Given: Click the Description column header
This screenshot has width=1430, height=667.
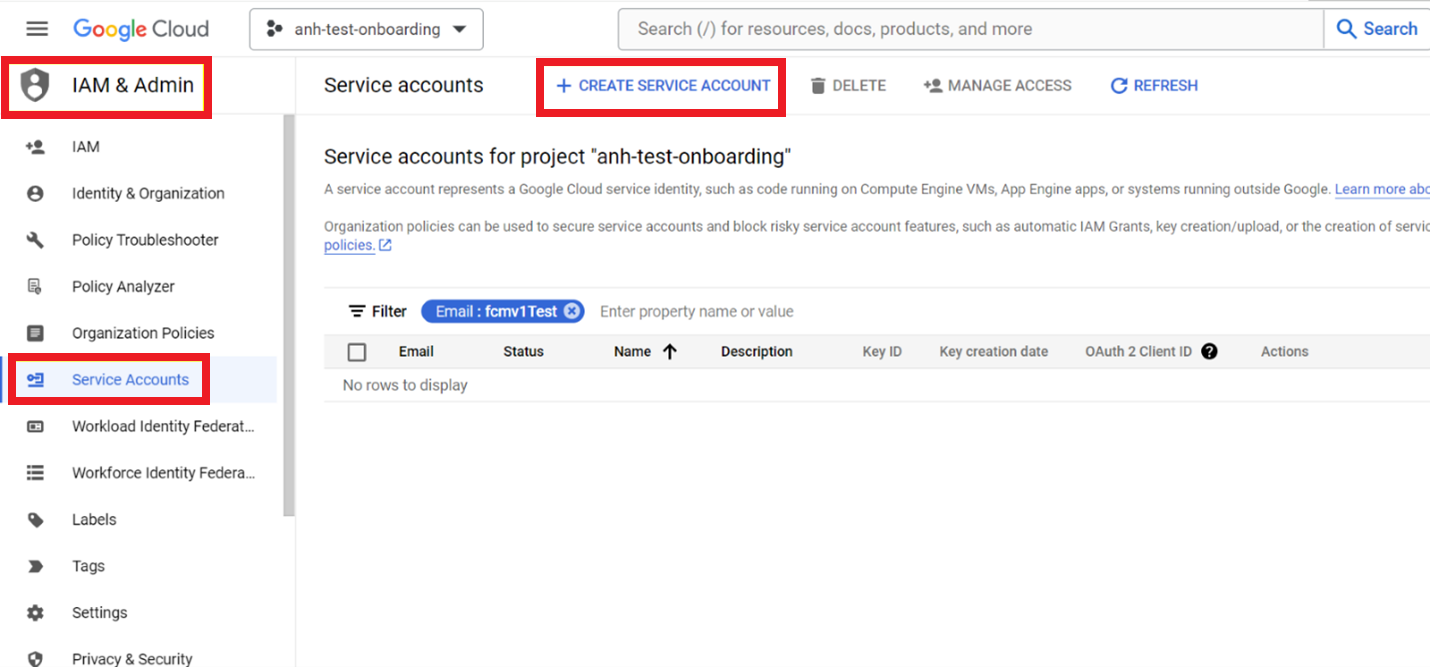Looking at the screenshot, I should tap(757, 352).
